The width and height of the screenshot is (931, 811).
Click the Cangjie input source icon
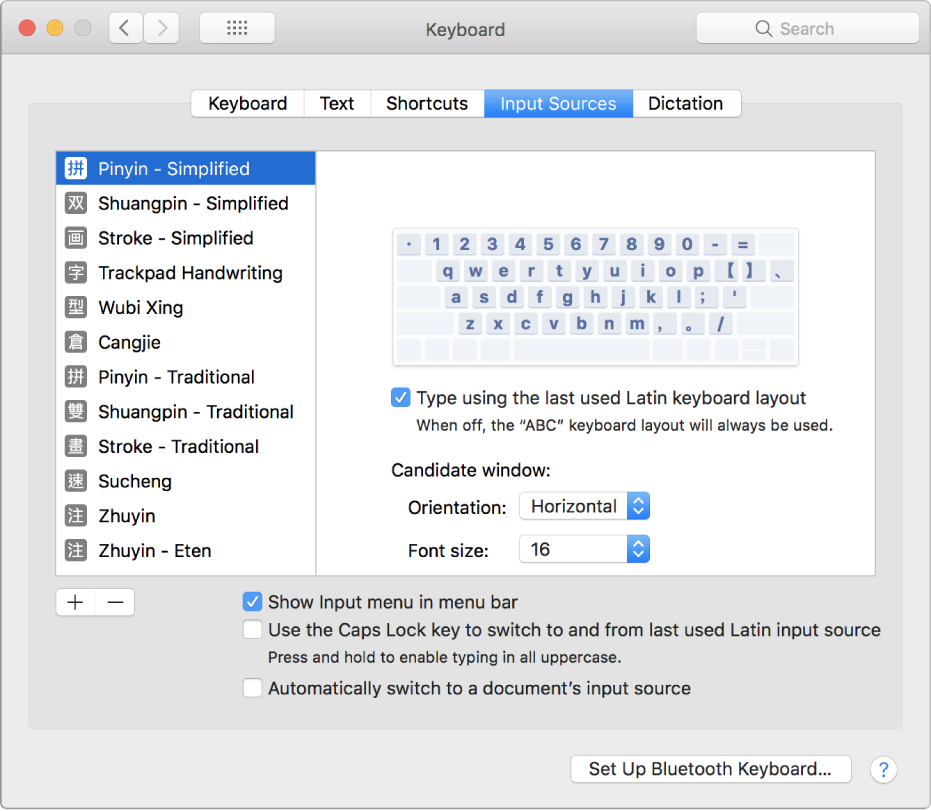[76, 343]
